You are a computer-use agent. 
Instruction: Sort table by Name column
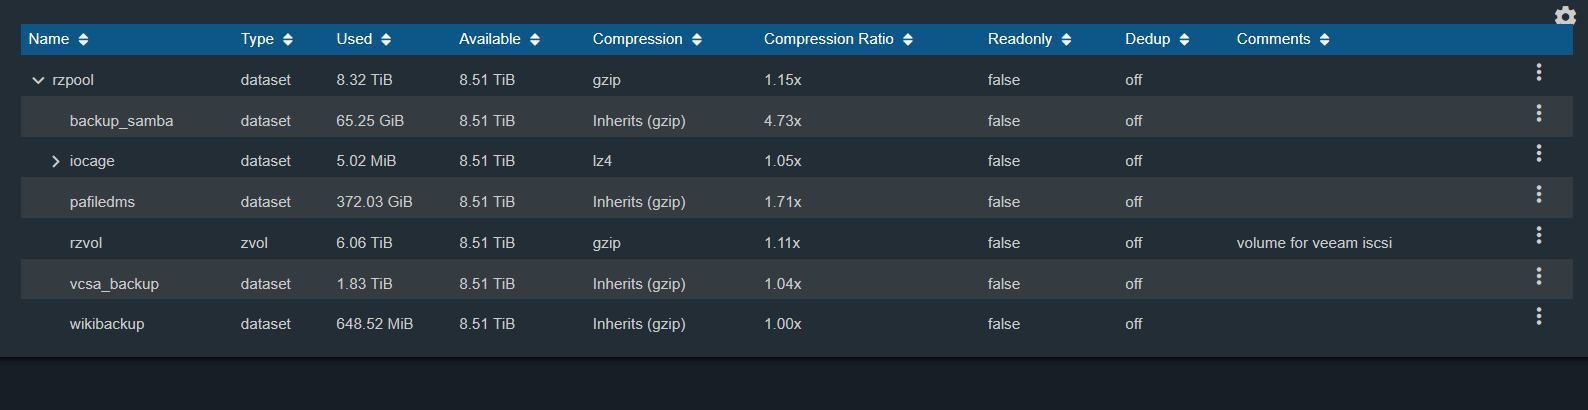(59, 39)
